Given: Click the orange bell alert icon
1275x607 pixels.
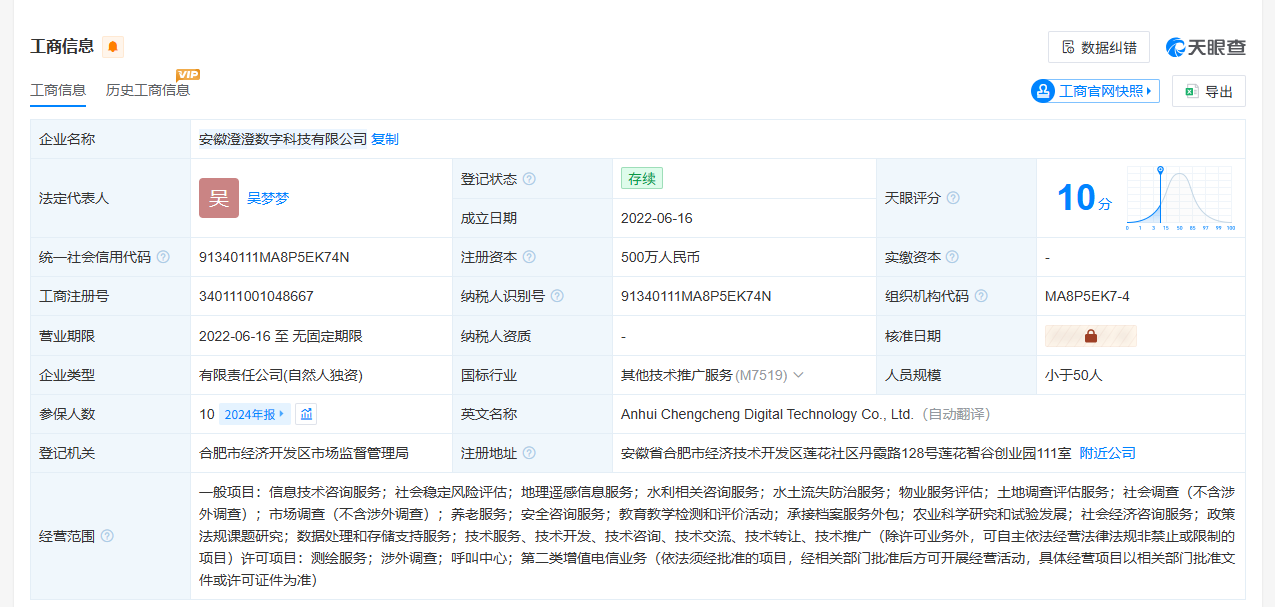Looking at the screenshot, I should point(113,46).
